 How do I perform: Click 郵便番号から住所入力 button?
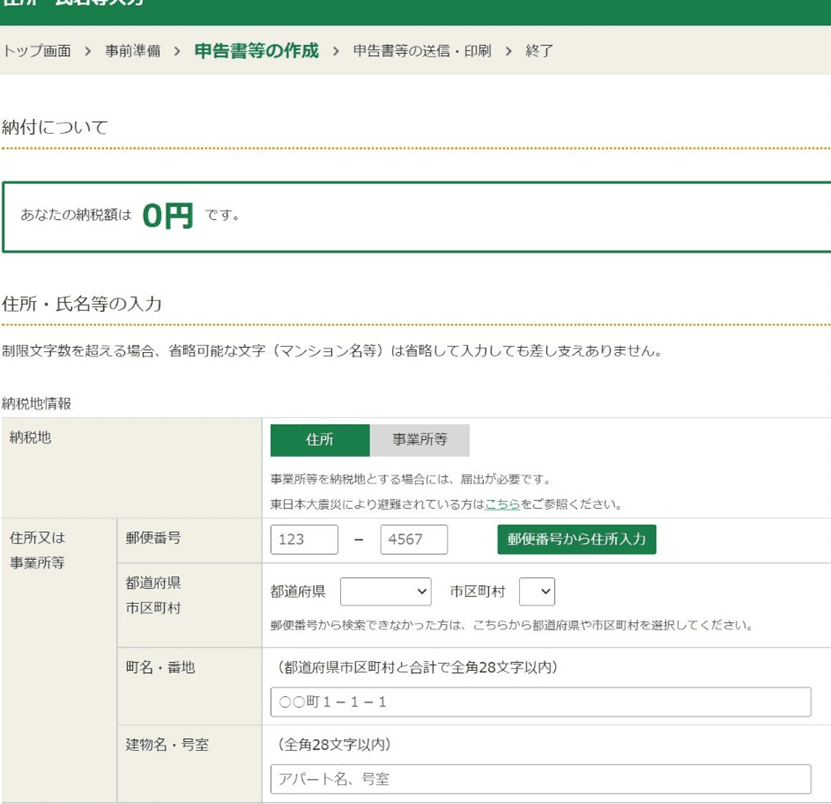click(x=577, y=540)
